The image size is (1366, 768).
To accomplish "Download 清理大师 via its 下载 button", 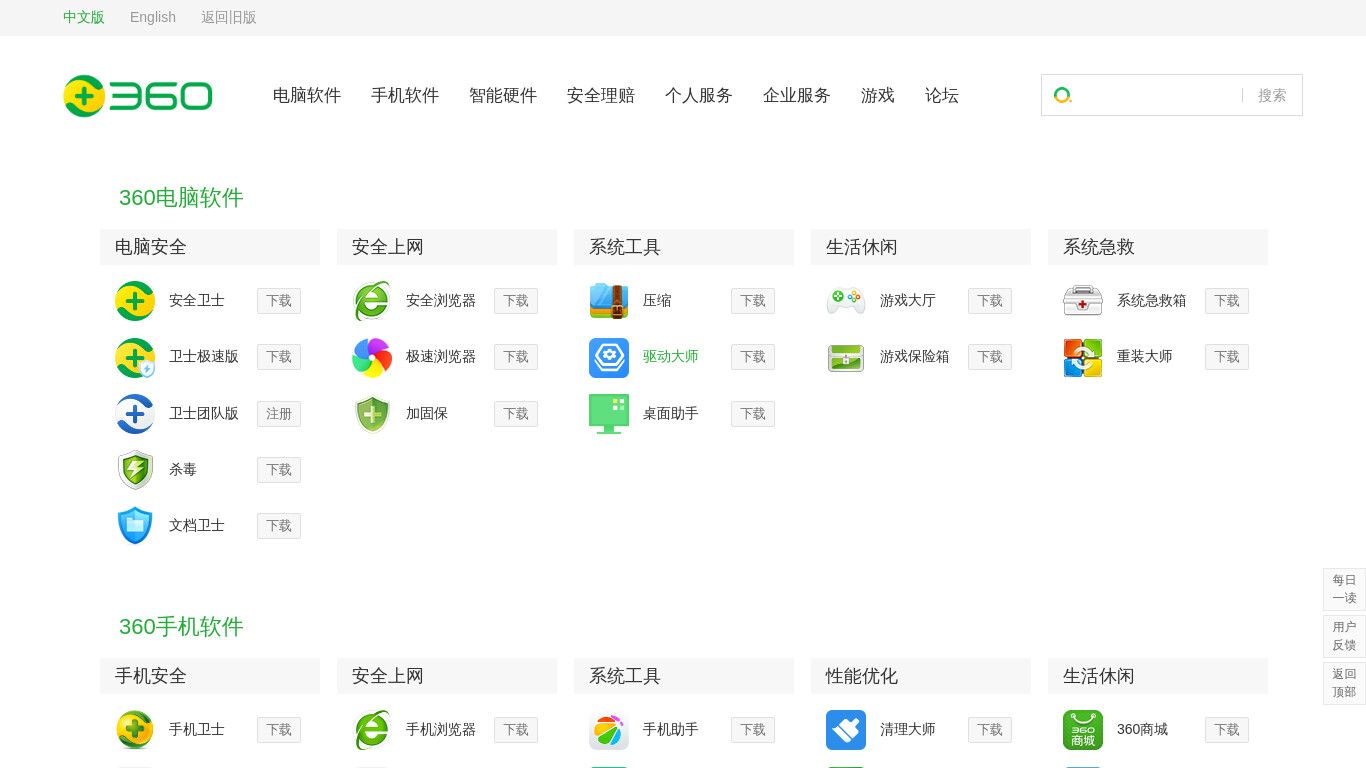I will [x=990, y=730].
